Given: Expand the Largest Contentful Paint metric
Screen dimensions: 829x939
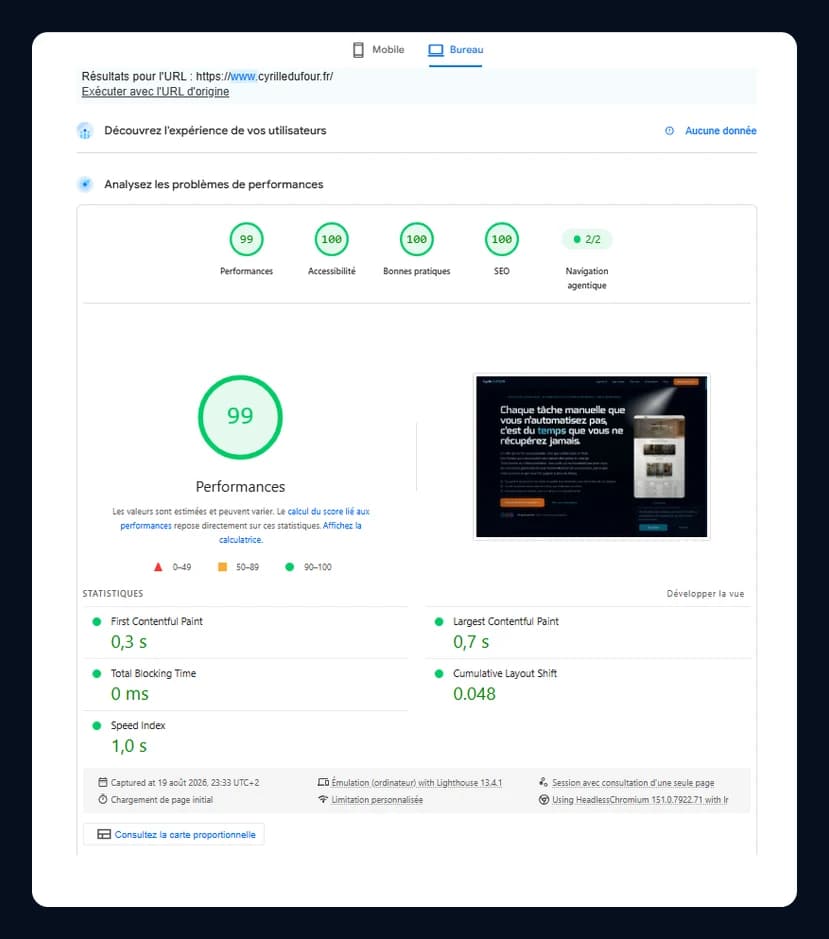Looking at the screenshot, I should pos(588,632).
